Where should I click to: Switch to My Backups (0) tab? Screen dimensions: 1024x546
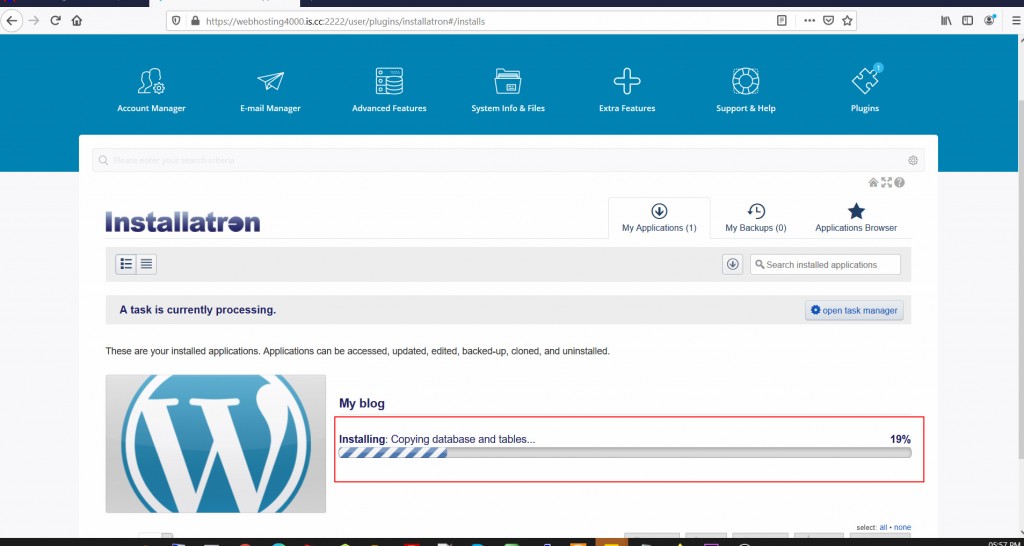tap(756, 218)
